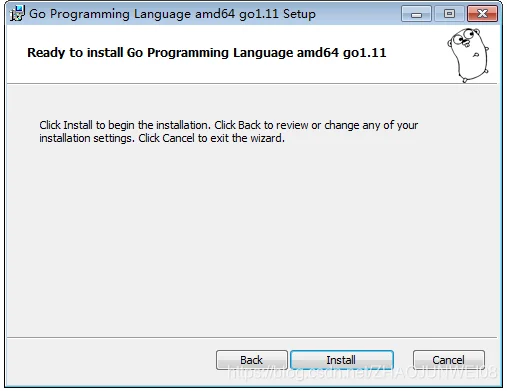This screenshot has width=507, height=391.
Task: Click the white header banner beside heading
Action: coord(415,53)
